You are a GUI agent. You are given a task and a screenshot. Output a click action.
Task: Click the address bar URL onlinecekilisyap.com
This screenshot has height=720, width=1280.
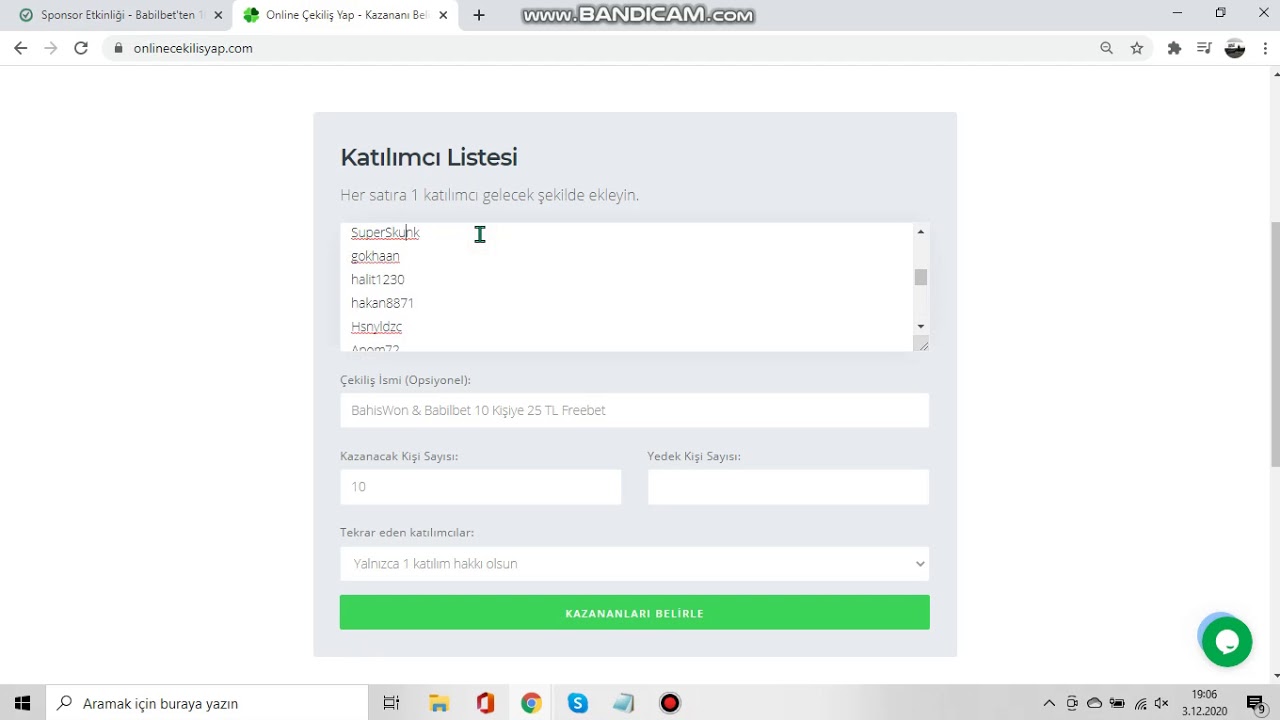pyautogui.click(x=193, y=48)
